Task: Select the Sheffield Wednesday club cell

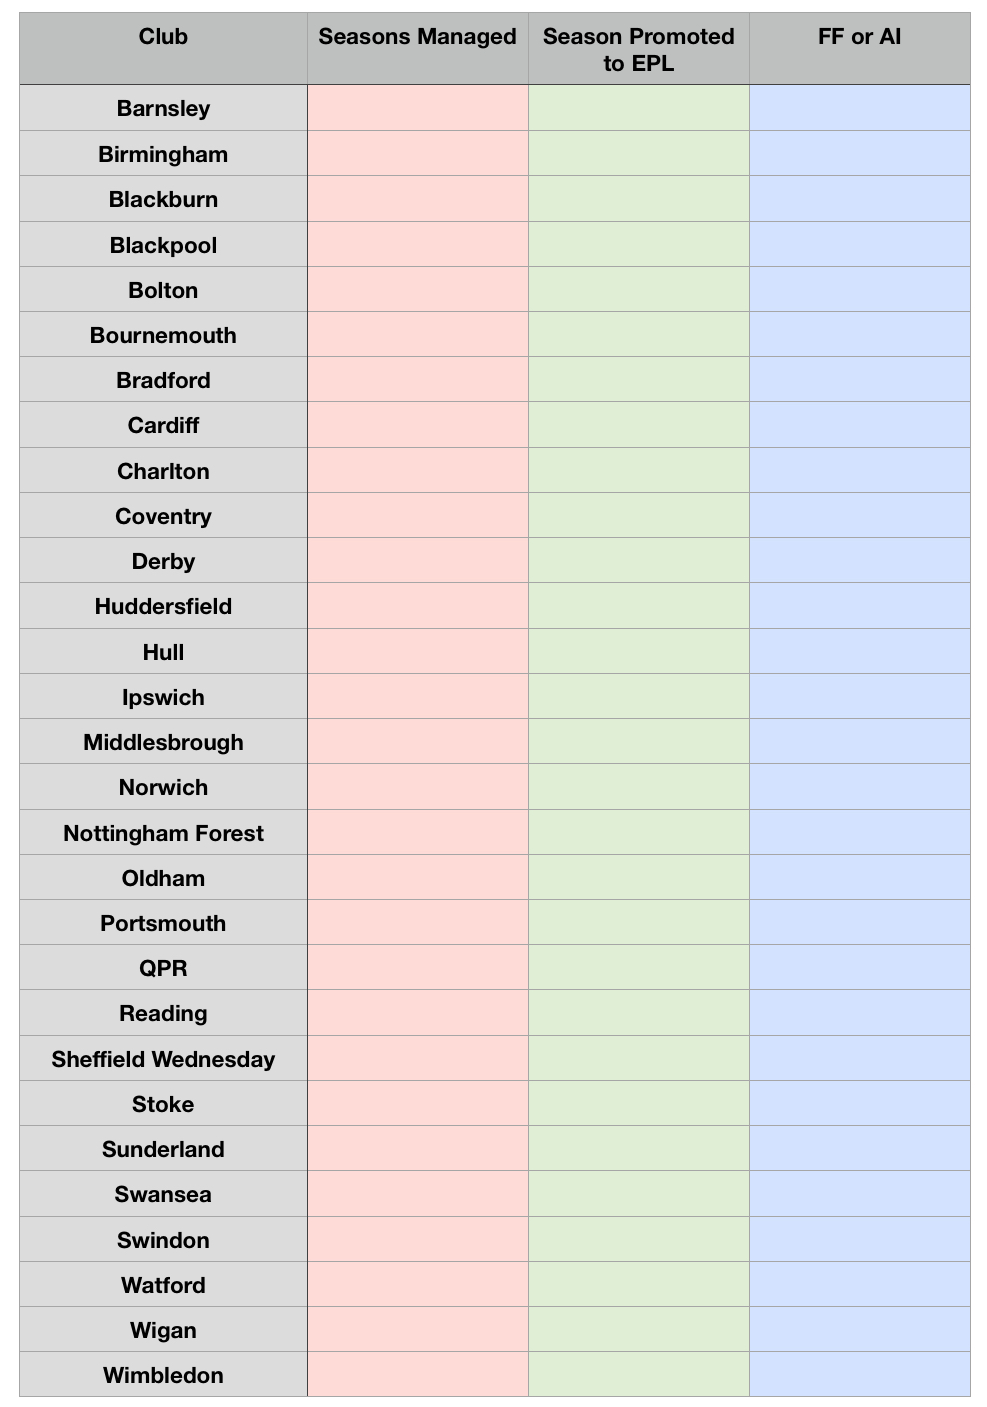Action: click(x=163, y=1059)
